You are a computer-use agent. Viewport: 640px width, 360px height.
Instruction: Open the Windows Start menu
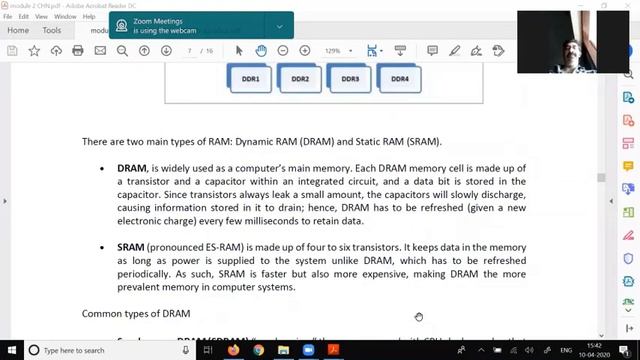click(x=12, y=350)
